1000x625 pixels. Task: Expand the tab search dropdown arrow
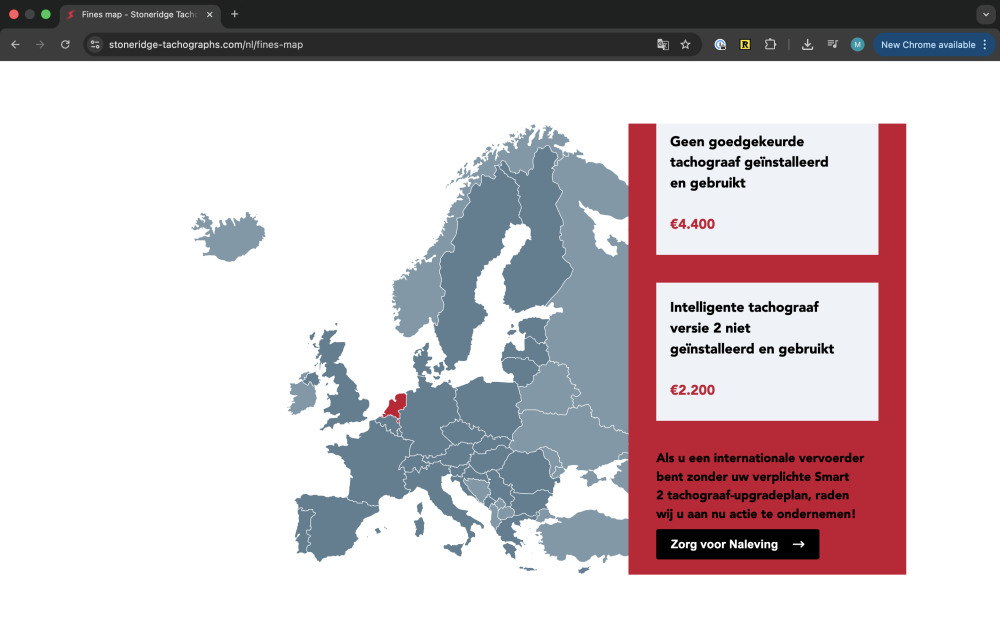tap(985, 14)
